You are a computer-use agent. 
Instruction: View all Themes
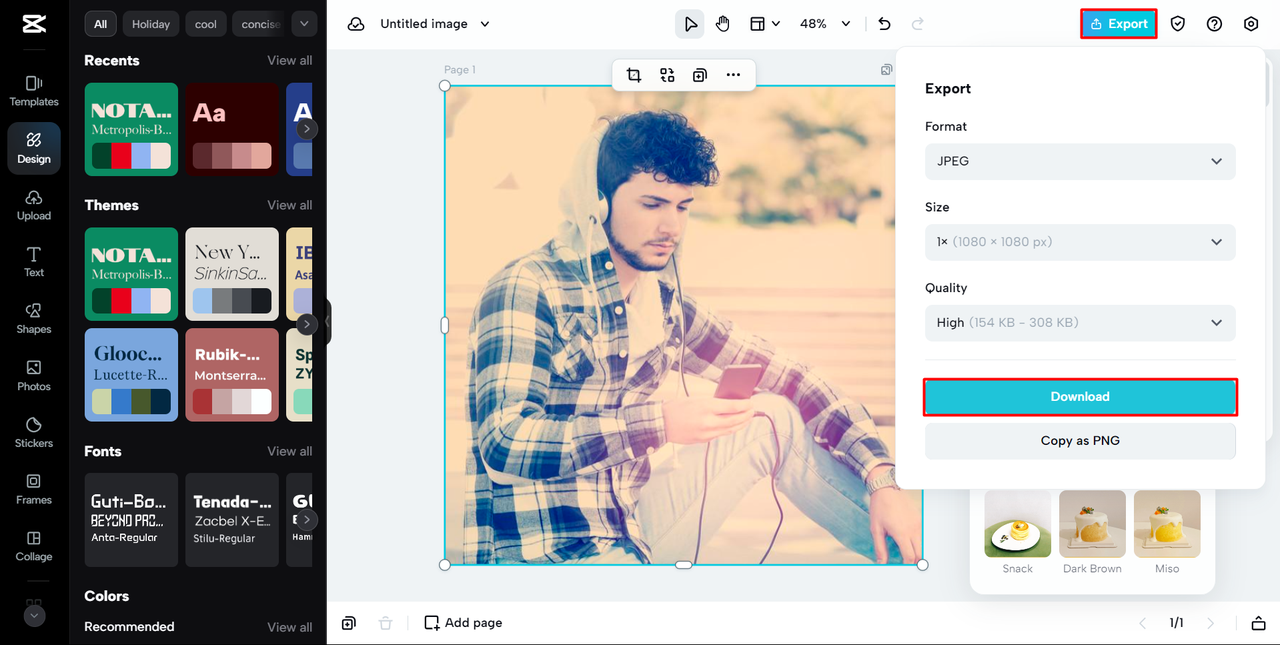(x=290, y=205)
